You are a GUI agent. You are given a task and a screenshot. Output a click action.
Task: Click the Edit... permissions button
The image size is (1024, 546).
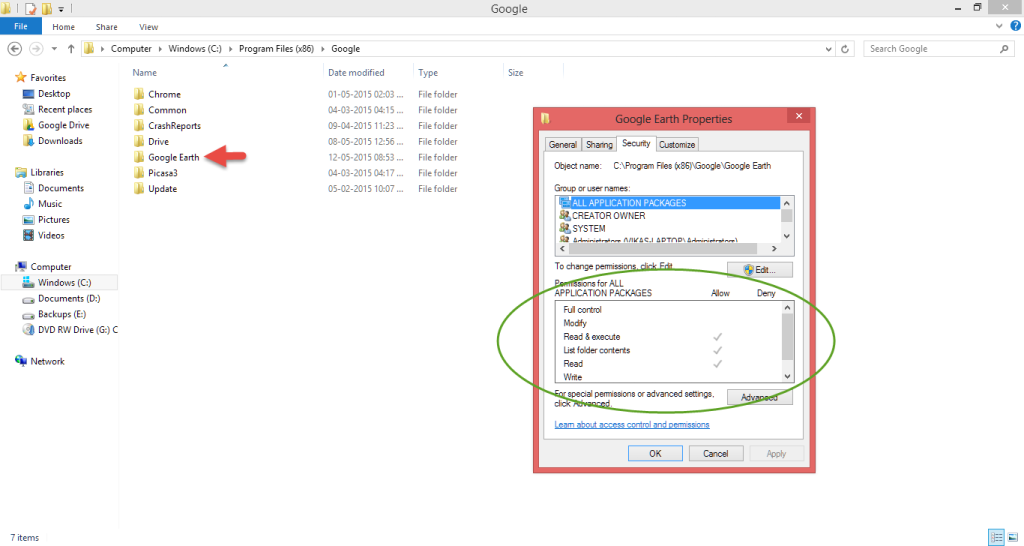click(760, 270)
